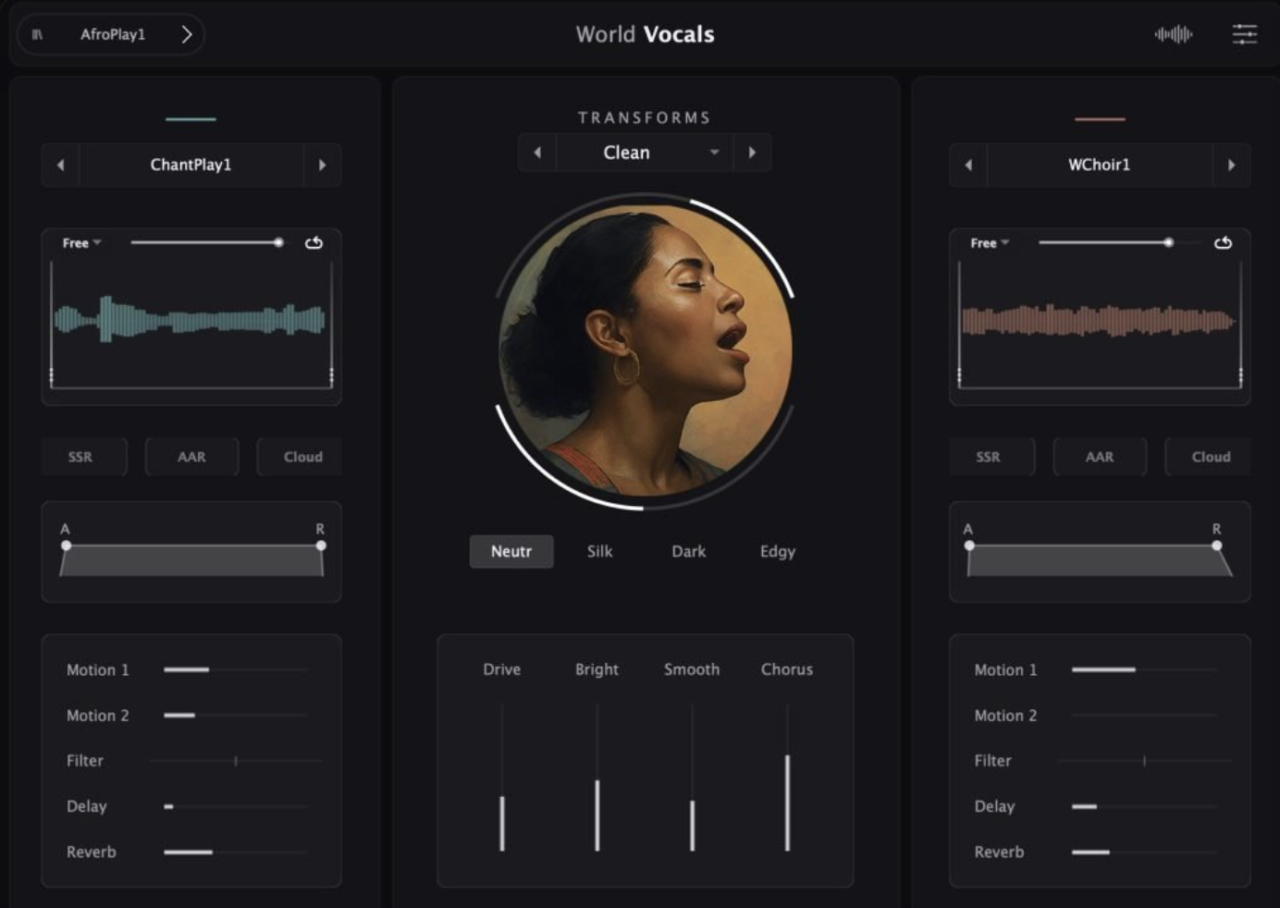This screenshot has width=1280, height=908.
Task: Enable Cloud mode in the left layer
Action: 300,457
